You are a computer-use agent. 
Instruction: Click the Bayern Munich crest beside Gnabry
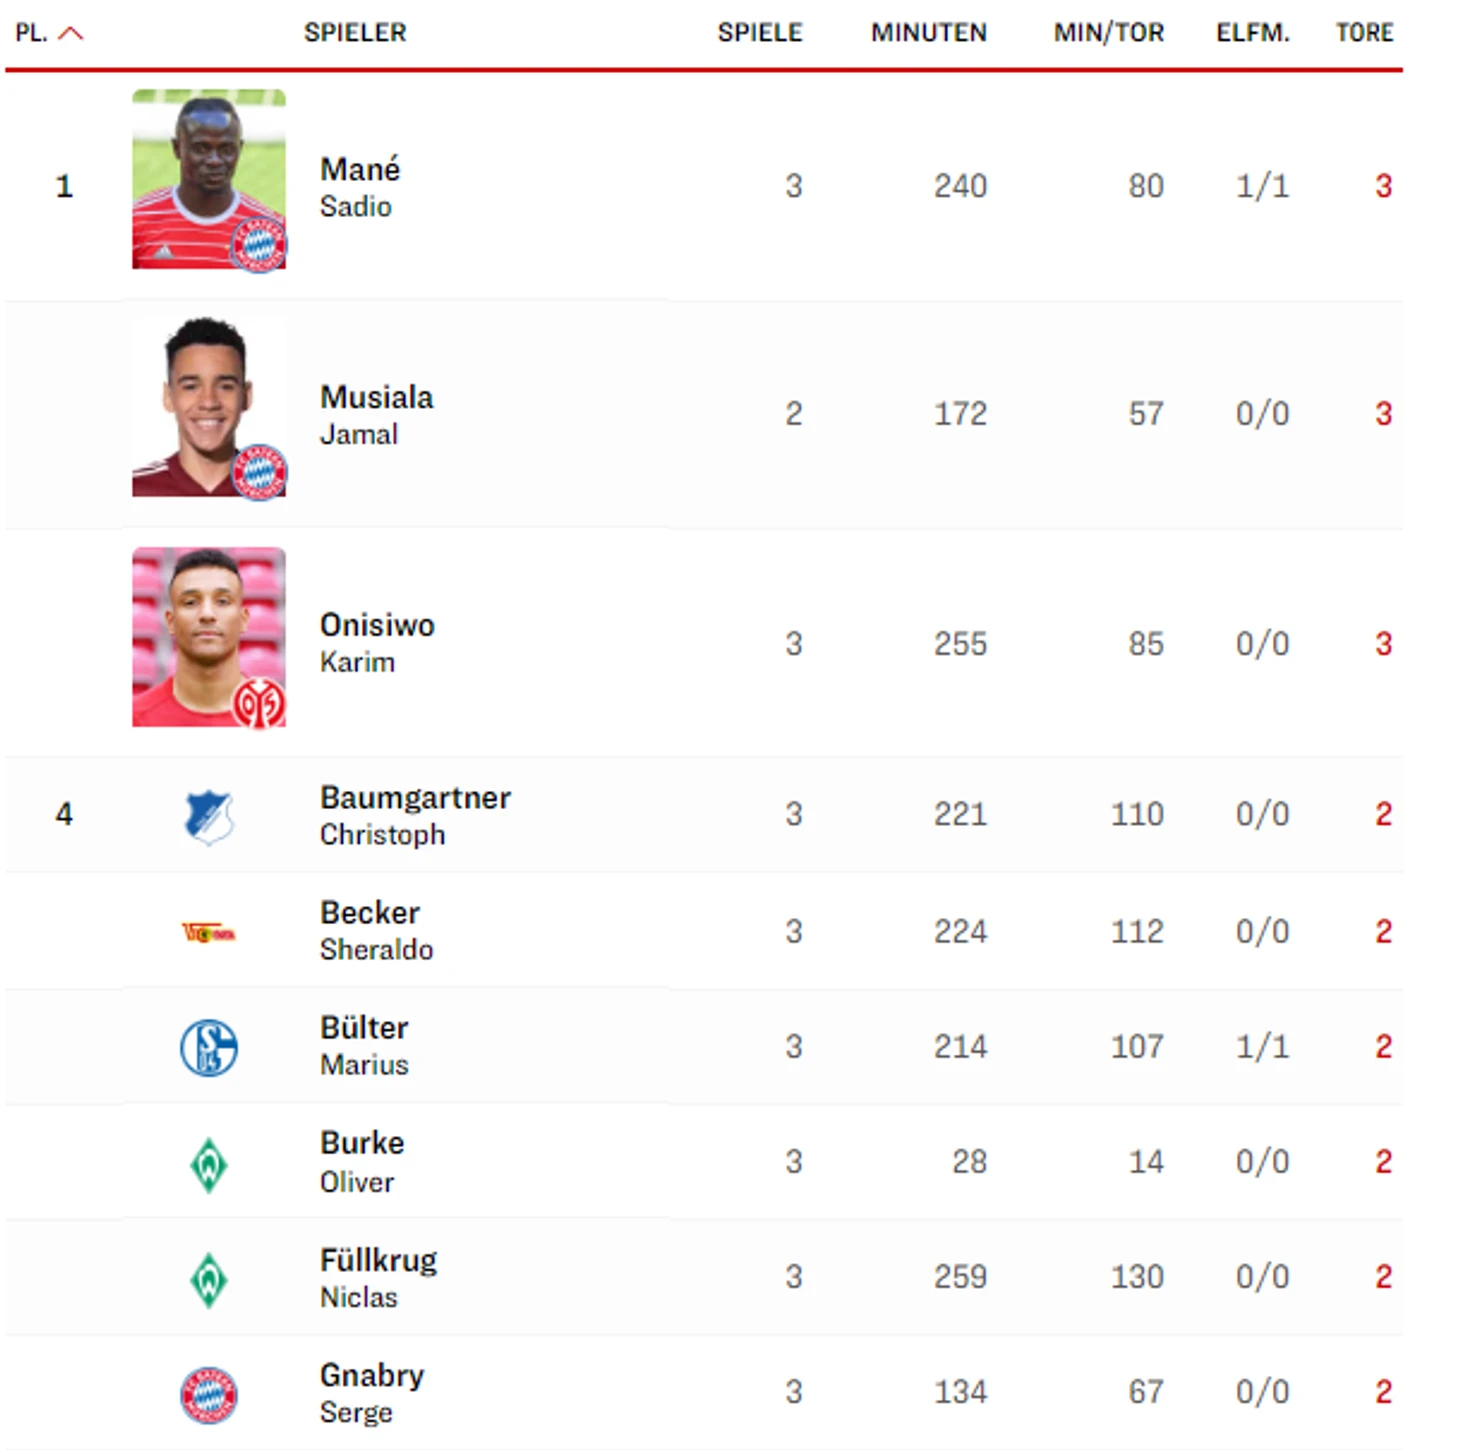pyautogui.click(x=209, y=1395)
